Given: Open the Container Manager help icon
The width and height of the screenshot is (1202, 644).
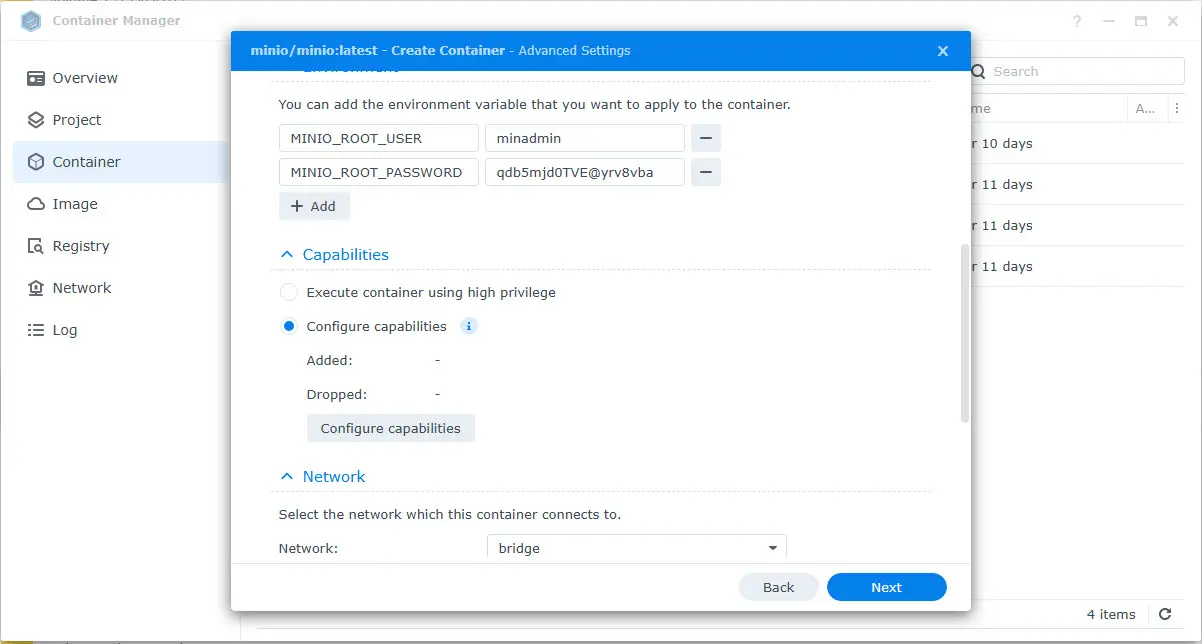Looking at the screenshot, I should point(1077,21).
